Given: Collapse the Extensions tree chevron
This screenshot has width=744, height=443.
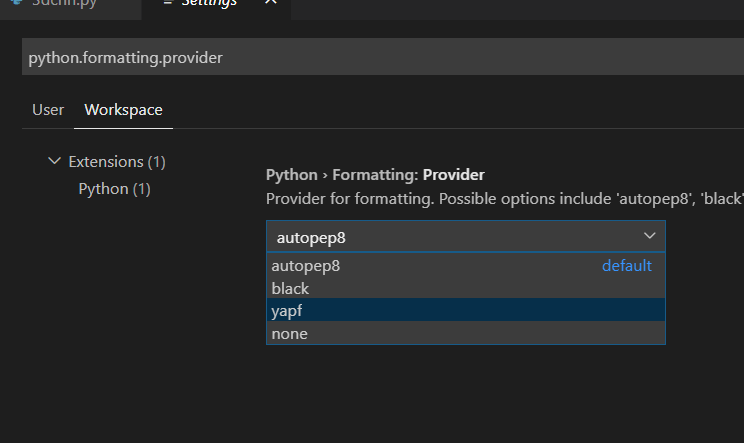Looking at the screenshot, I should point(54,161).
